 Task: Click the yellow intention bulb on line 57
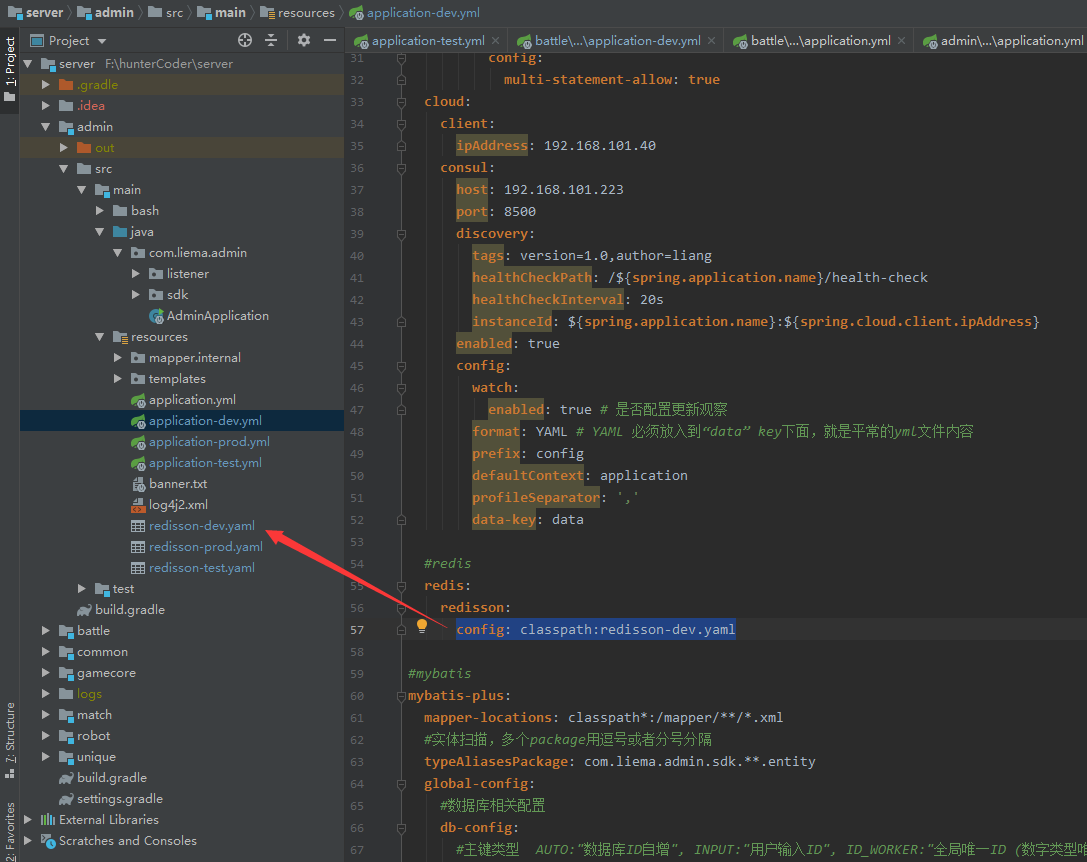421,626
